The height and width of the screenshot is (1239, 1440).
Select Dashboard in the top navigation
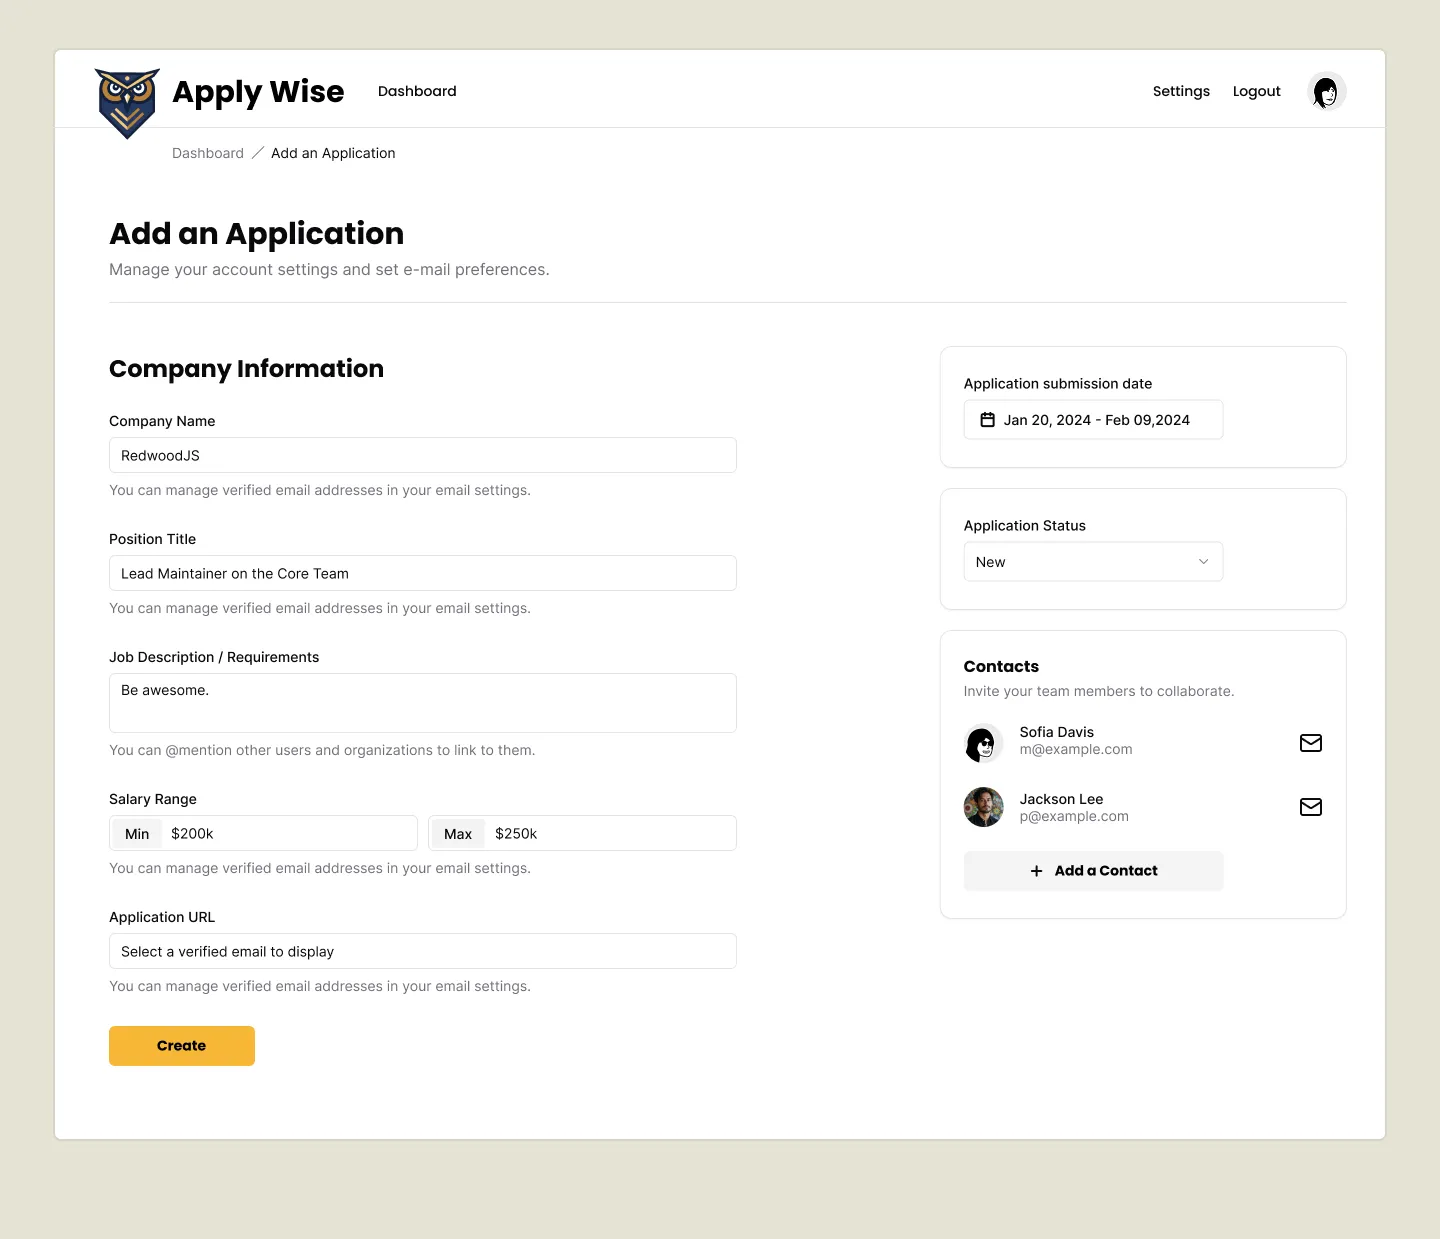[417, 91]
